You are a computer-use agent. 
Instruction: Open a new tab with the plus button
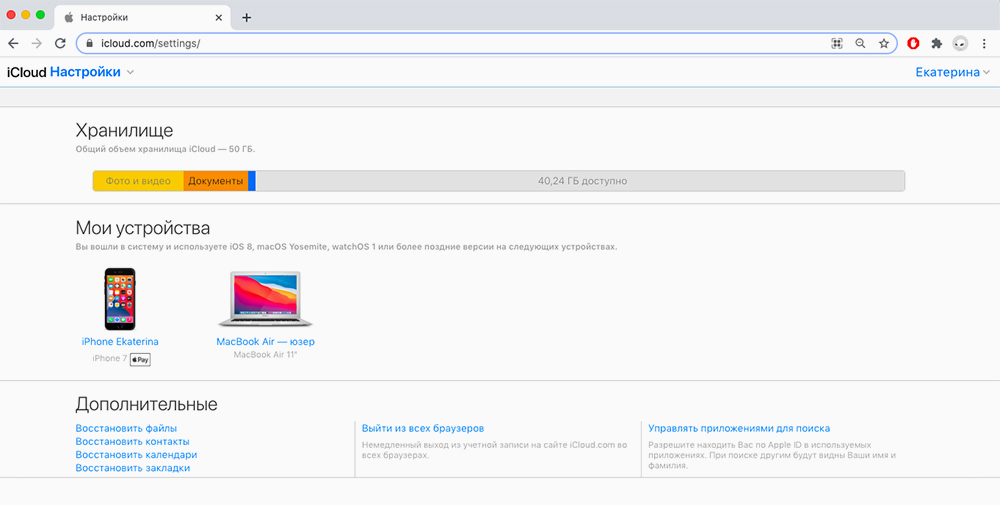(247, 18)
